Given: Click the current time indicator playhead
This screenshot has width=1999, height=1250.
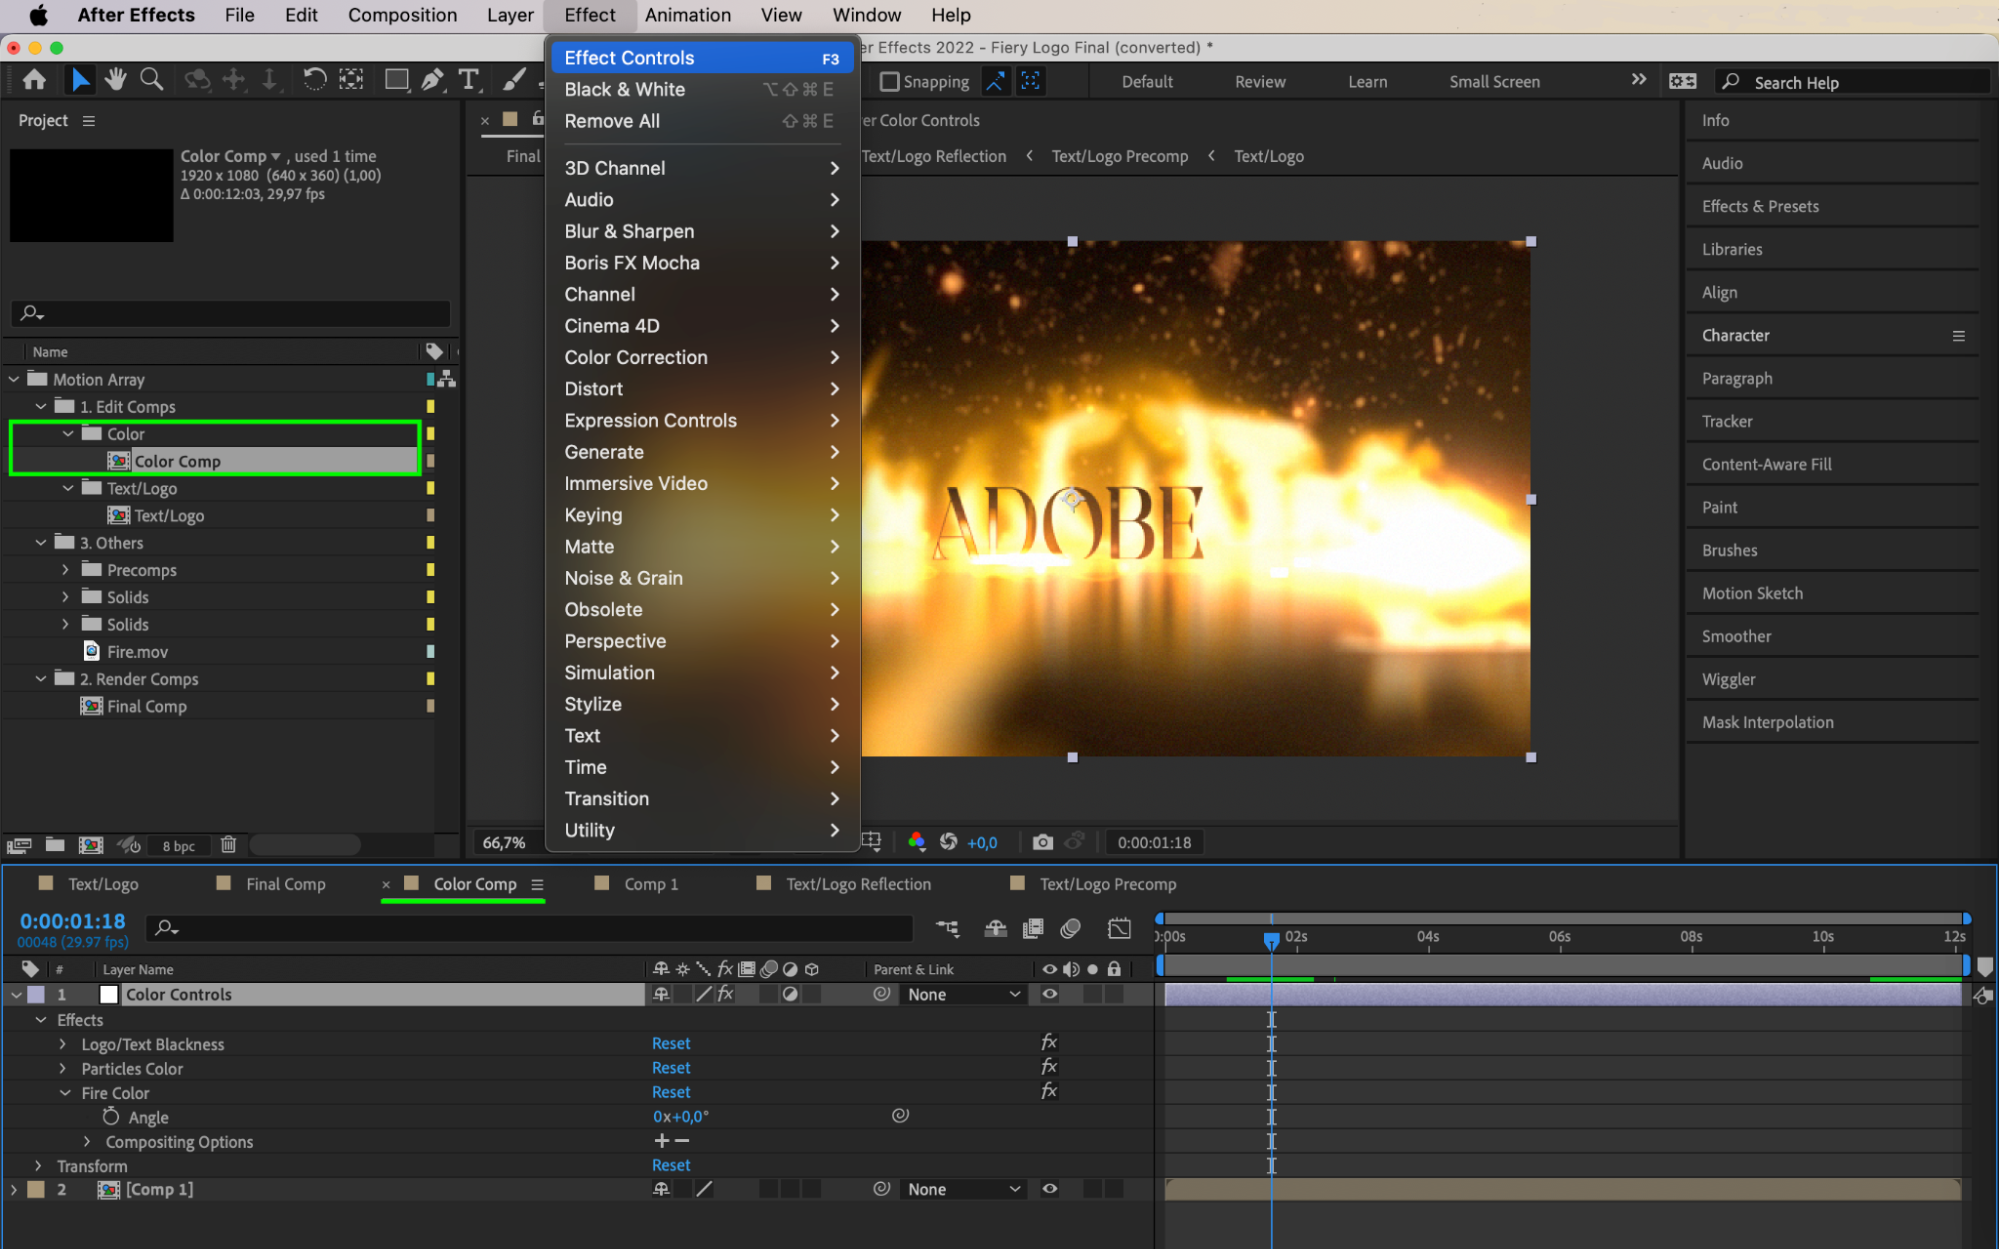Looking at the screenshot, I should [x=1271, y=940].
